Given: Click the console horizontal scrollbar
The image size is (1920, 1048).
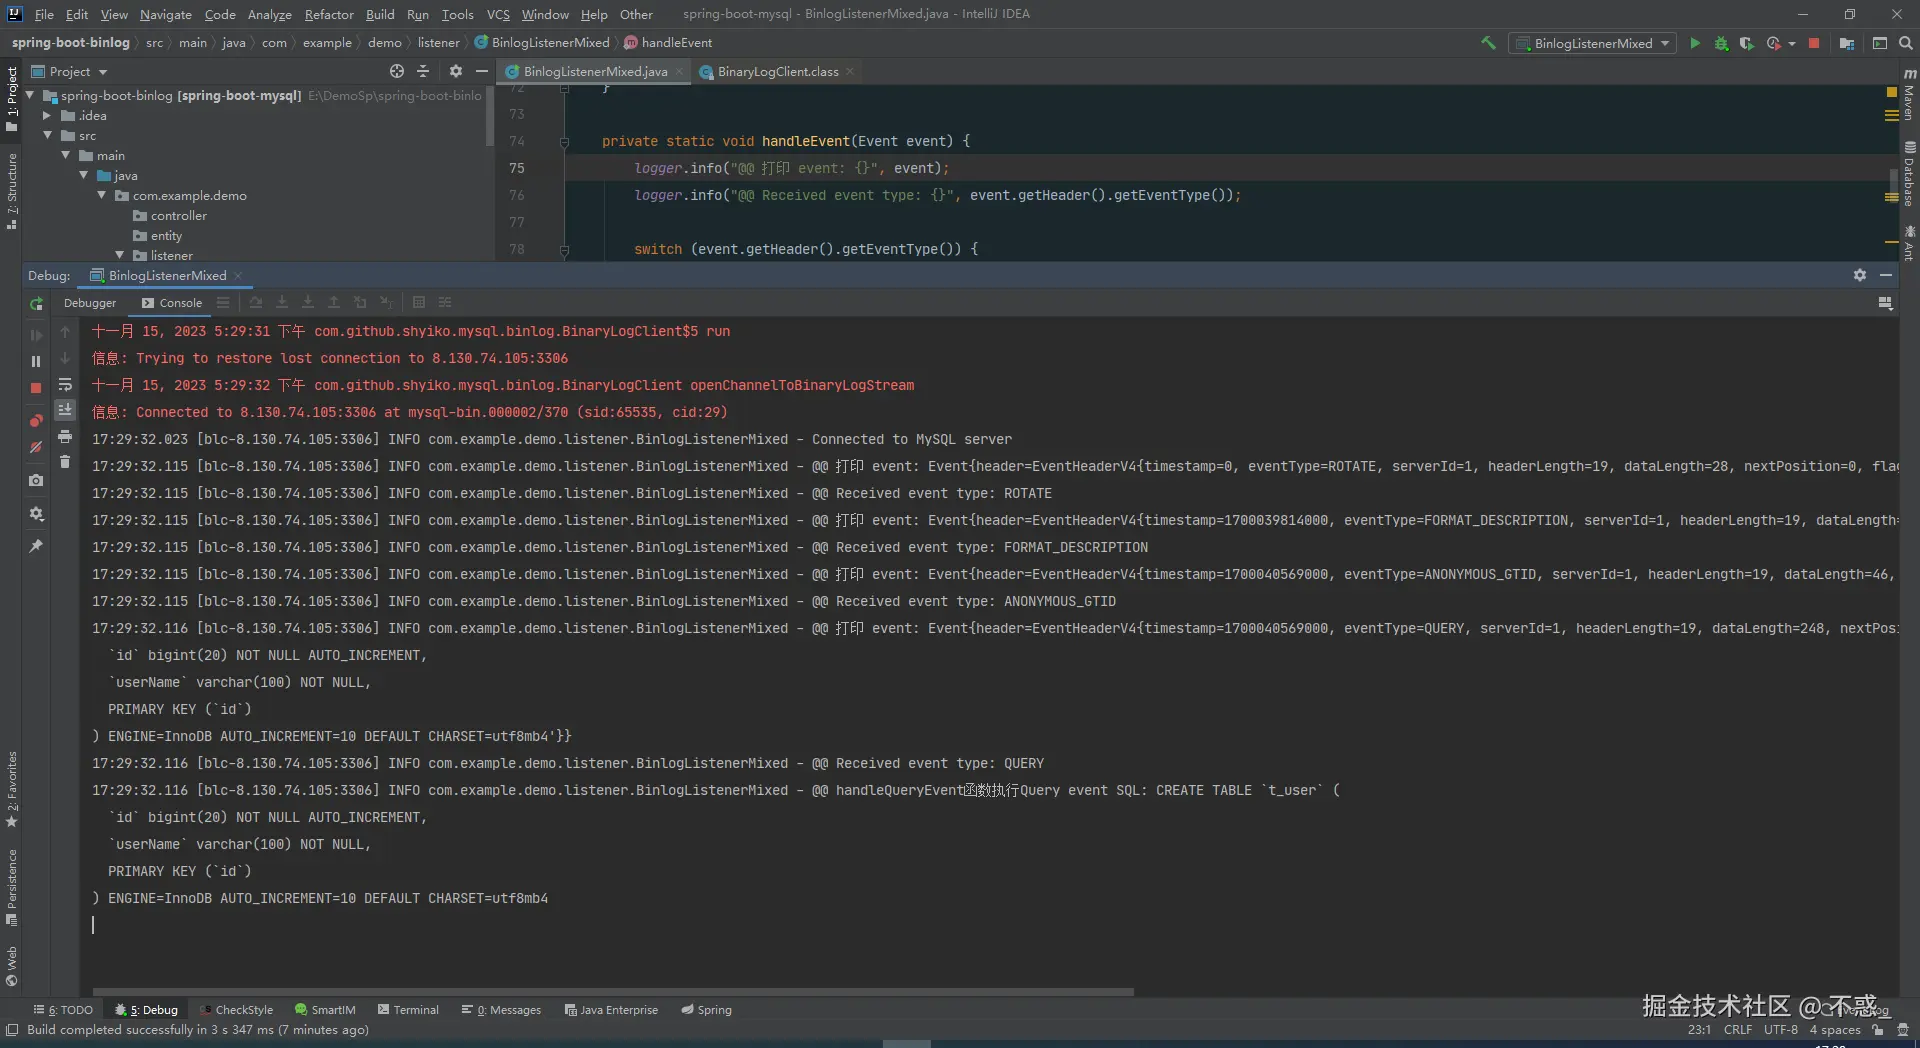Looking at the screenshot, I should [x=612, y=992].
